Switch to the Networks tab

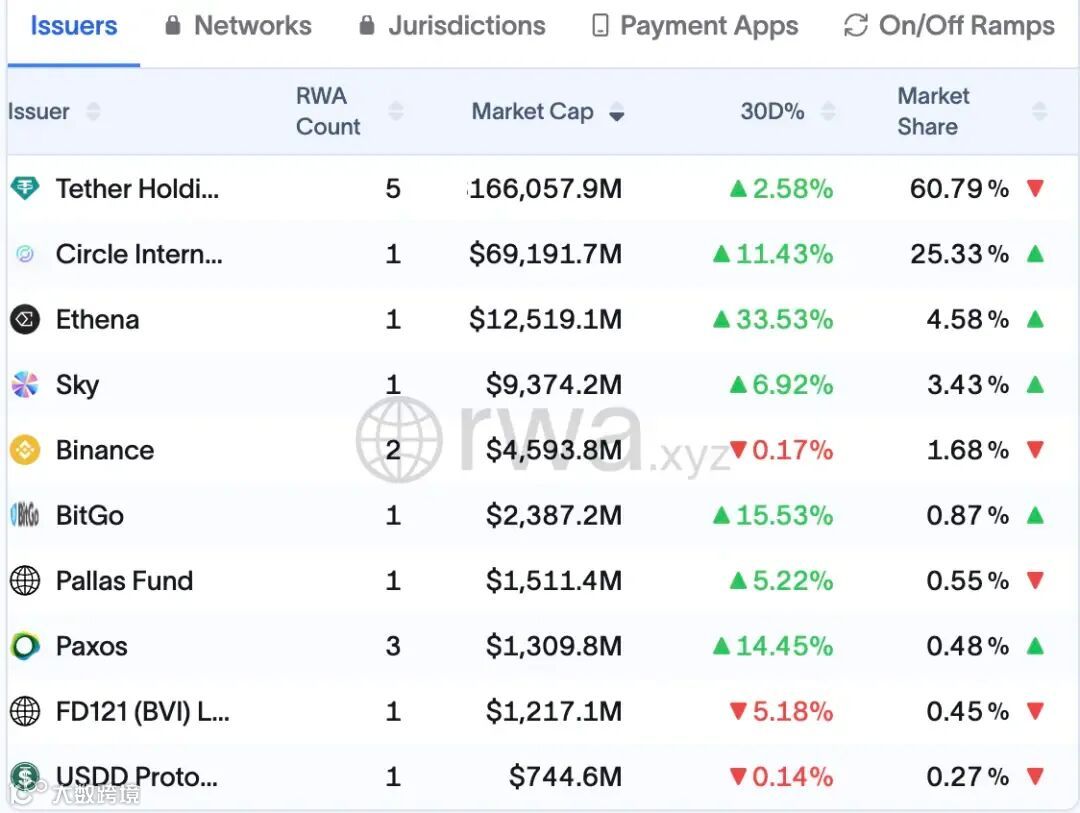pos(239,26)
